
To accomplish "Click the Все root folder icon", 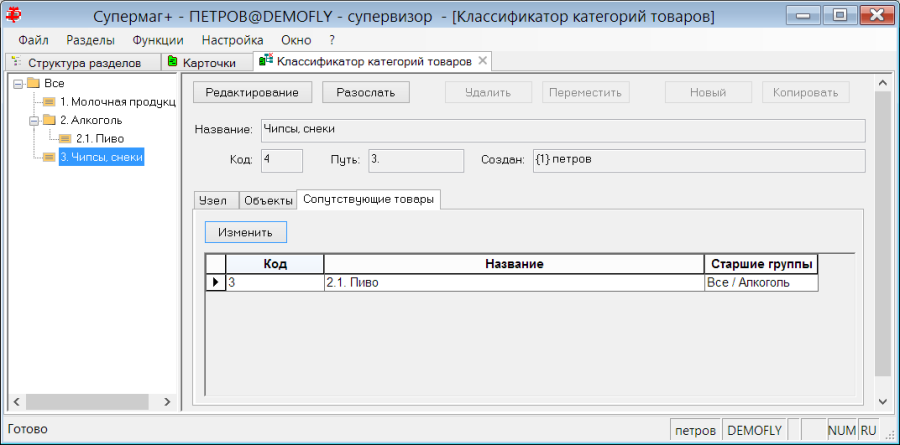I will pos(34,84).
